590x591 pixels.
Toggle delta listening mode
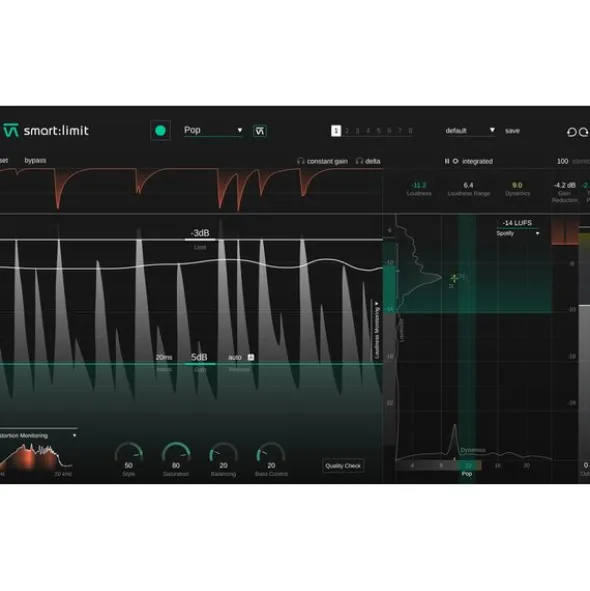click(372, 161)
